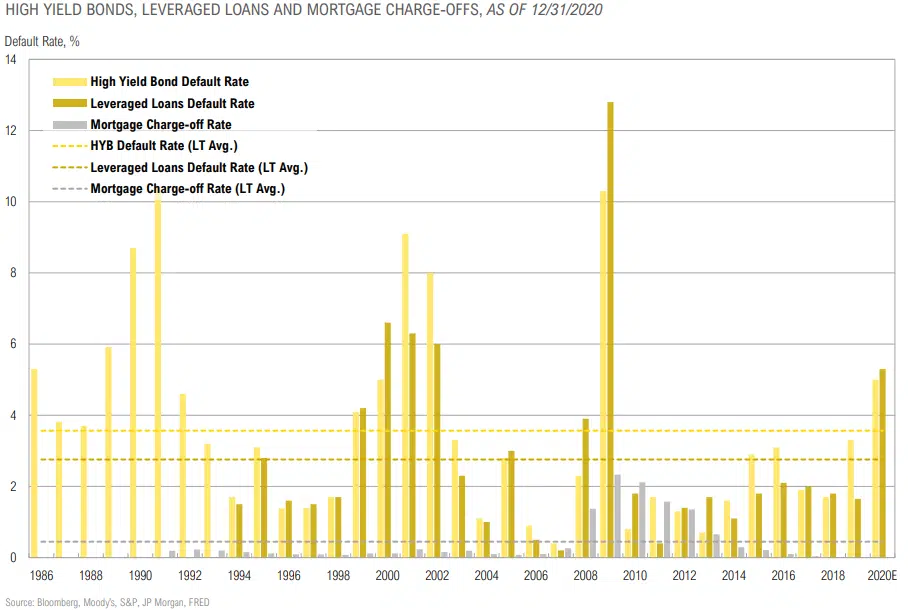This screenshot has width=908, height=610.
Task: Click the 2008 label on the x-axis
Action: click(x=585, y=577)
